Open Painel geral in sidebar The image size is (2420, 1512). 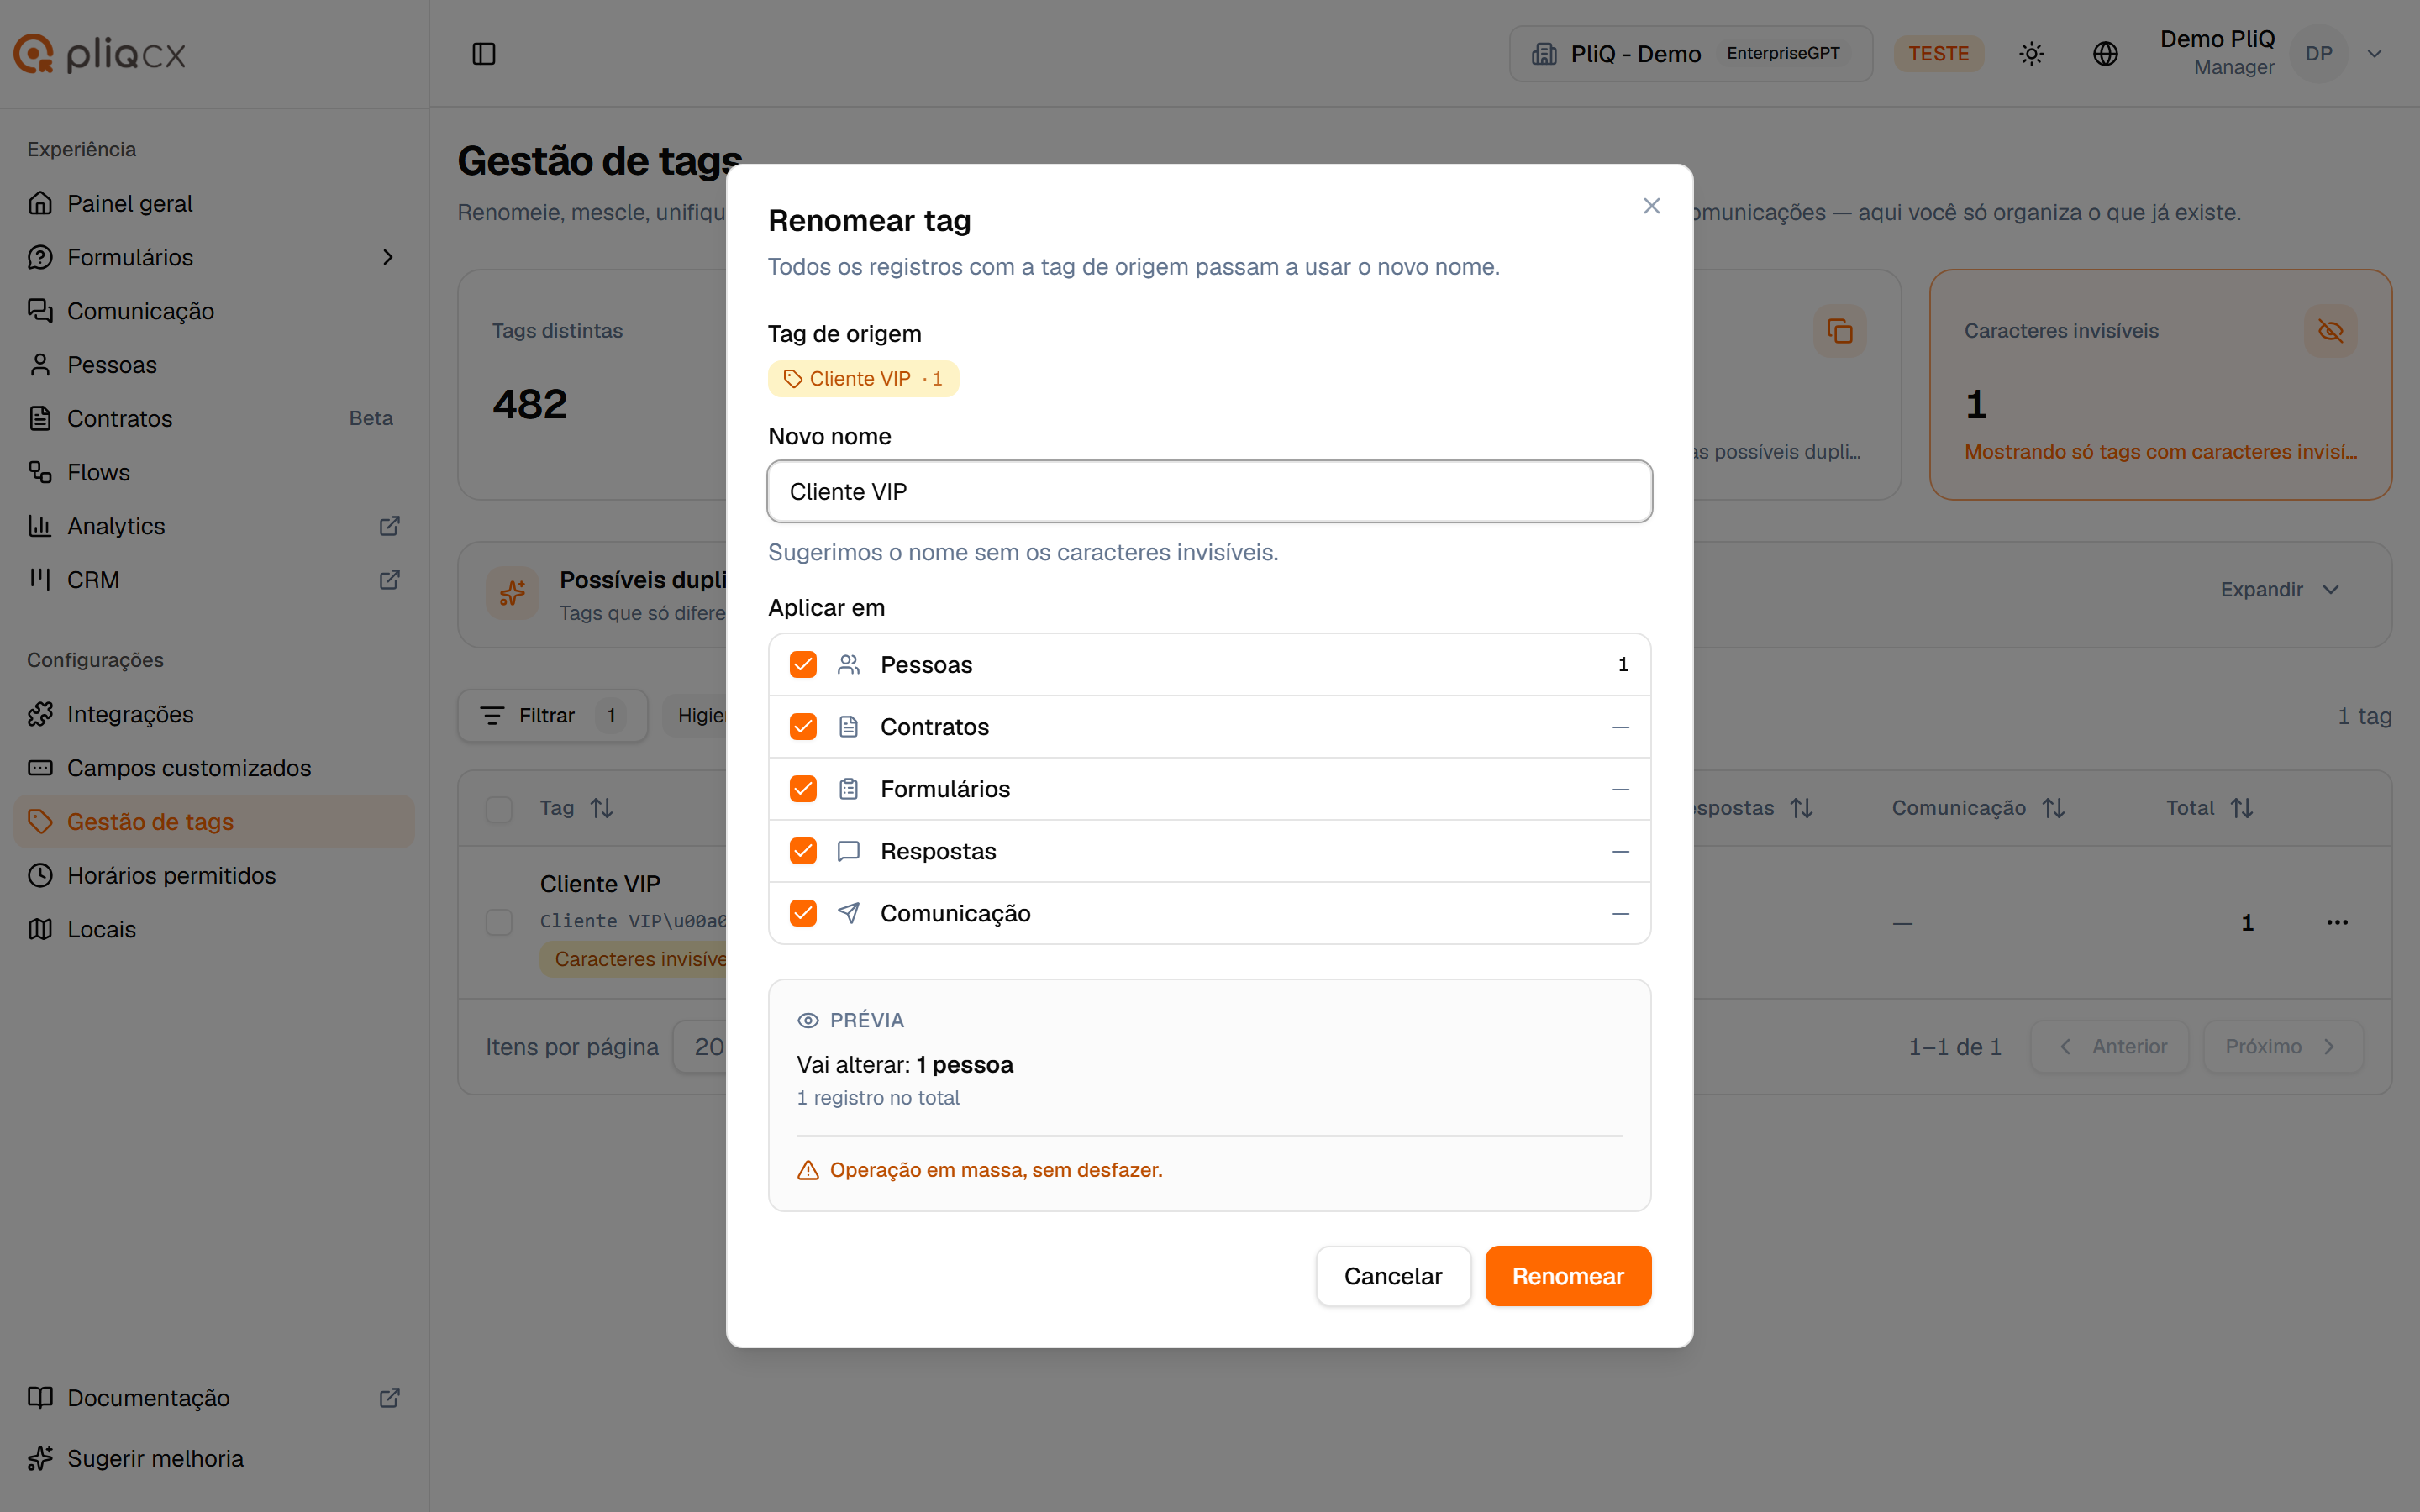214,204
